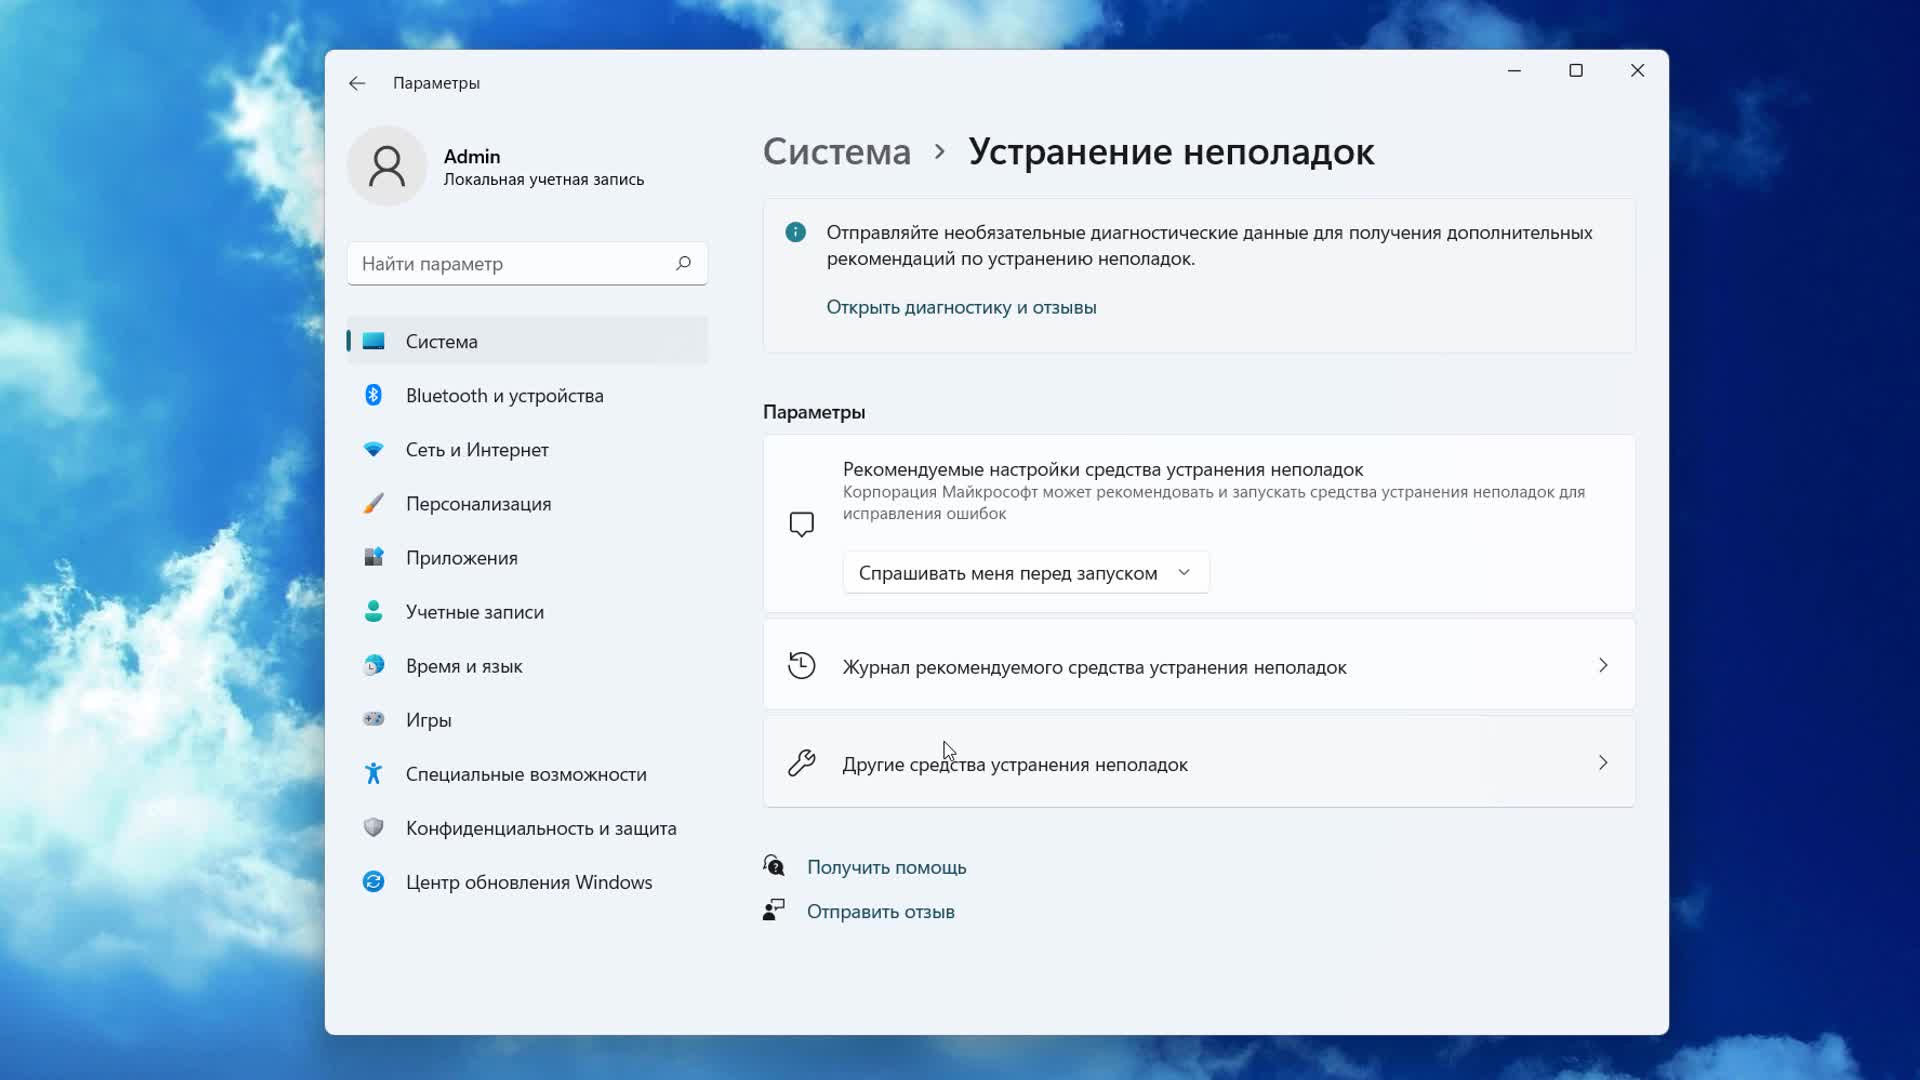Click the Конфиденциальность и защита shield icon
The width and height of the screenshot is (1920, 1080).
coord(373,827)
